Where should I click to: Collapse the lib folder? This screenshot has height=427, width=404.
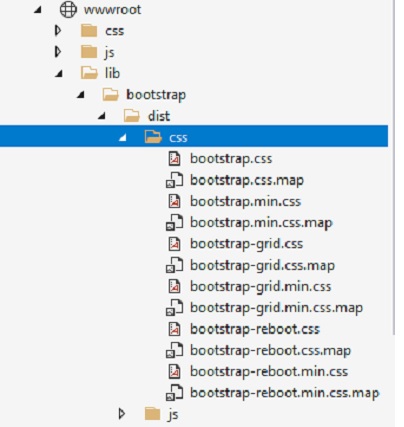tap(59, 74)
